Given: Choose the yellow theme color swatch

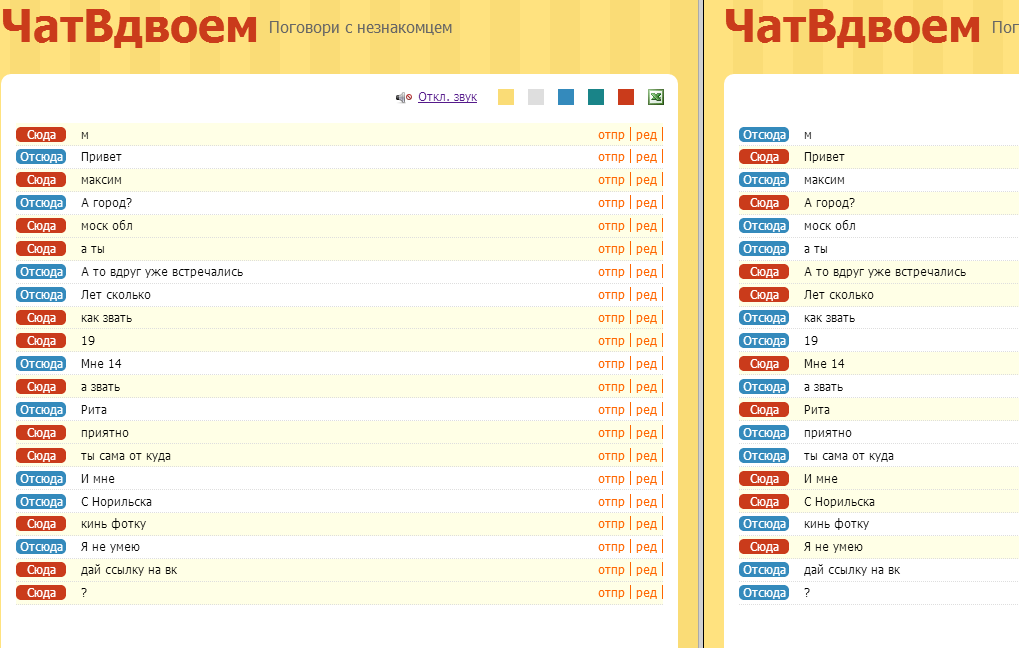Looking at the screenshot, I should (x=506, y=97).
